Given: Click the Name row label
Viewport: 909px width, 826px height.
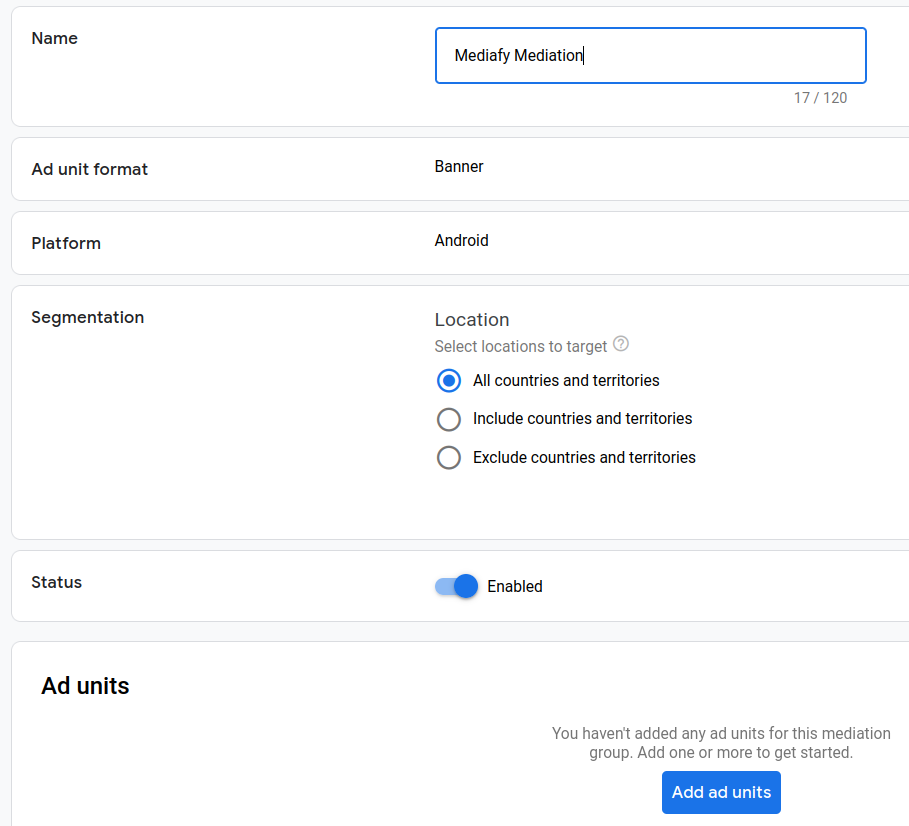Looking at the screenshot, I should pyautogui.click(x=54, y=39).
